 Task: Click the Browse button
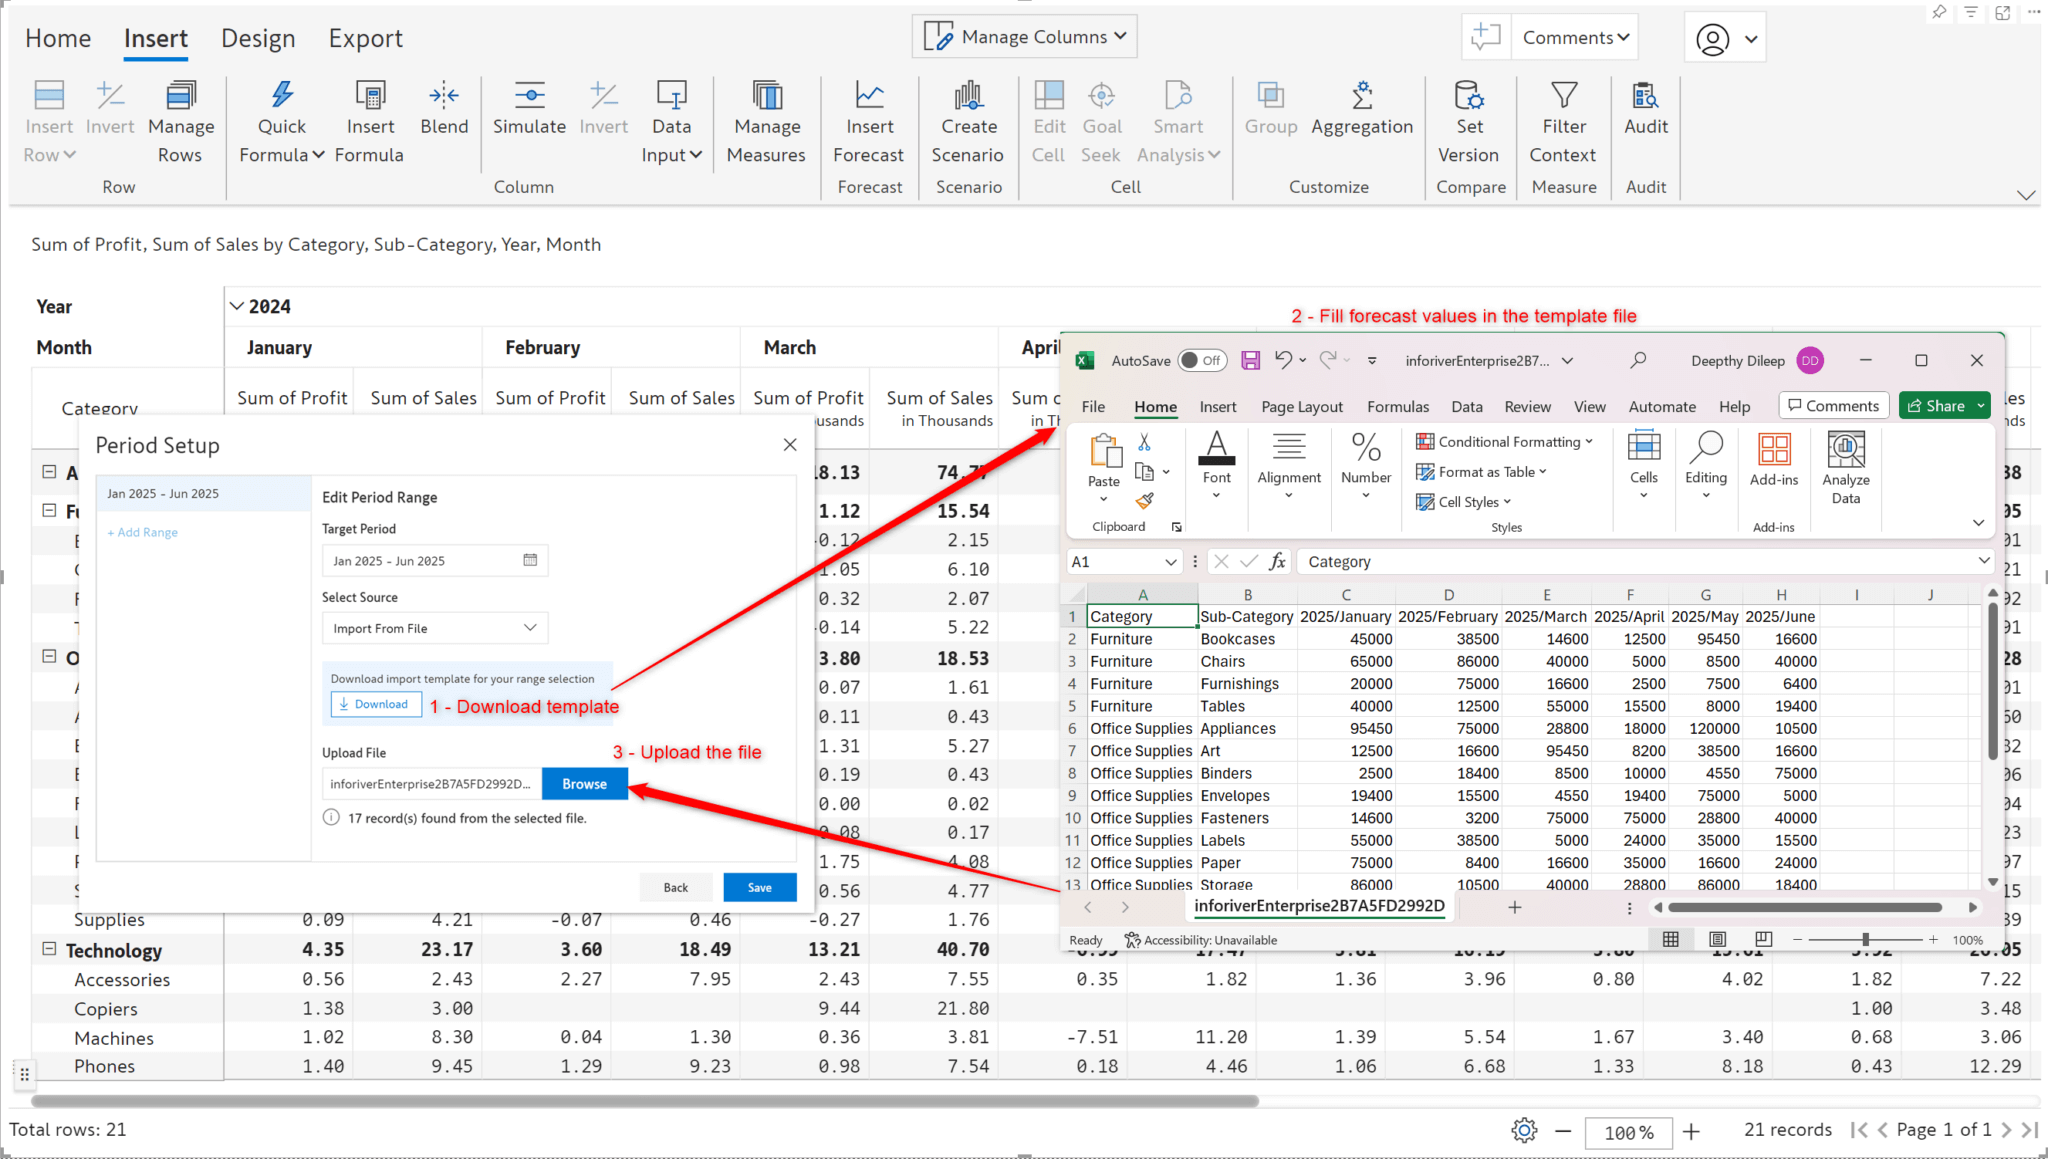pyautogui.click(x=585, y=784)
